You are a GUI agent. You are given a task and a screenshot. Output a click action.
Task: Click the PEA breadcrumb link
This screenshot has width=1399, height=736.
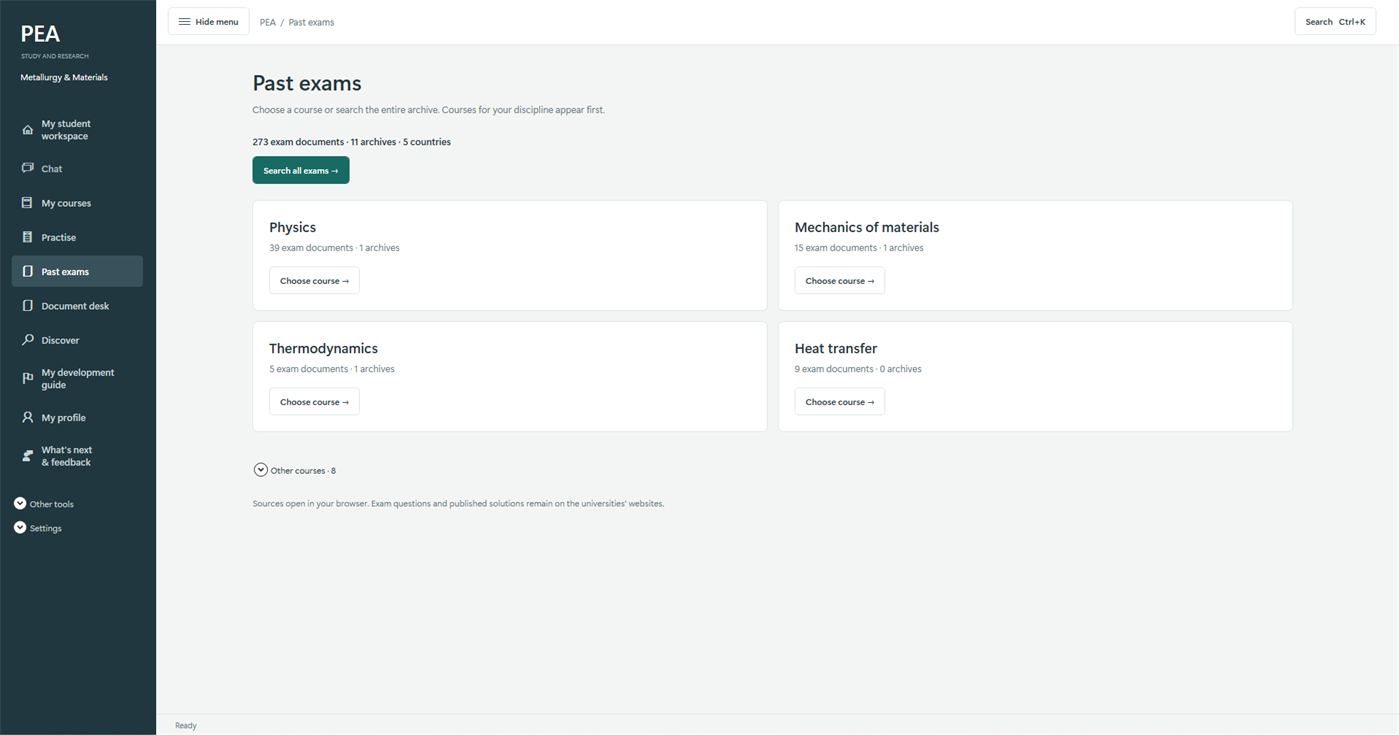pos(268,22)
